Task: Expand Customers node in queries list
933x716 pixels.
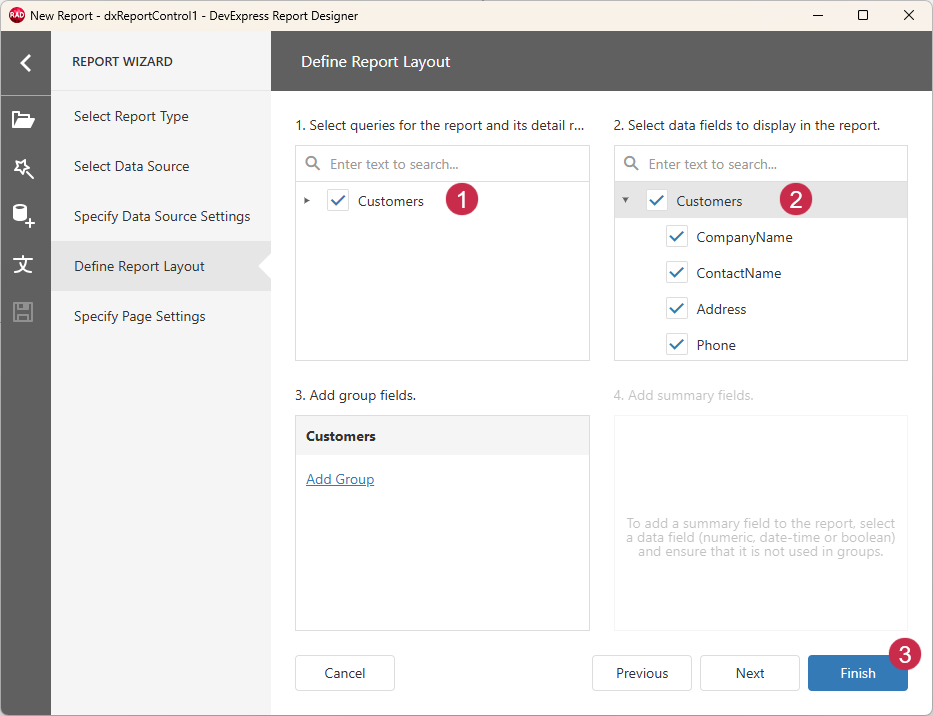Action: (x=307, y=201)
